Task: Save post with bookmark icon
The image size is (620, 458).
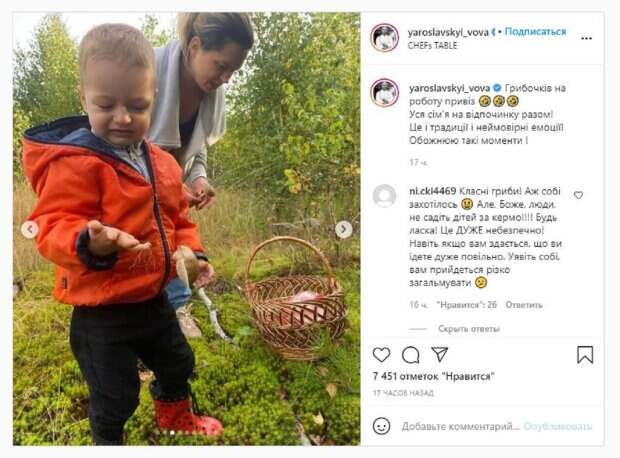Action: pos(585,354)
